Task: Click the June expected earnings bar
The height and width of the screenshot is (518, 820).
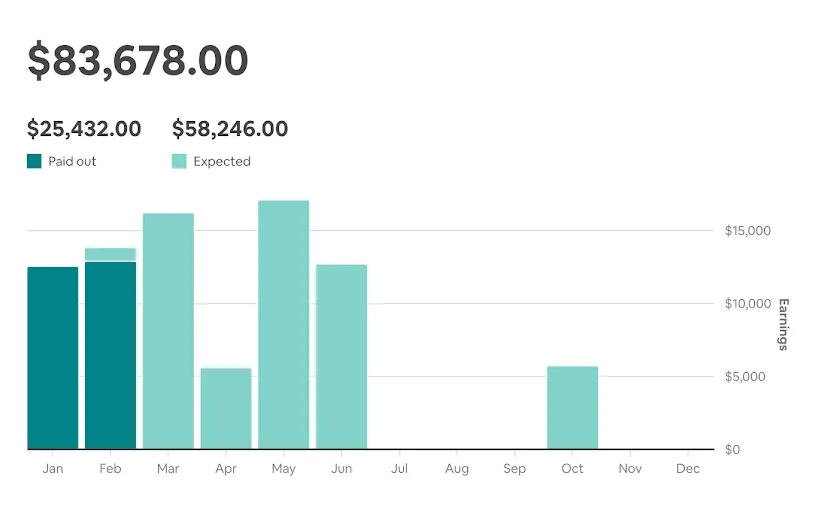Action: pyautogui.click(x=342, y=356)
